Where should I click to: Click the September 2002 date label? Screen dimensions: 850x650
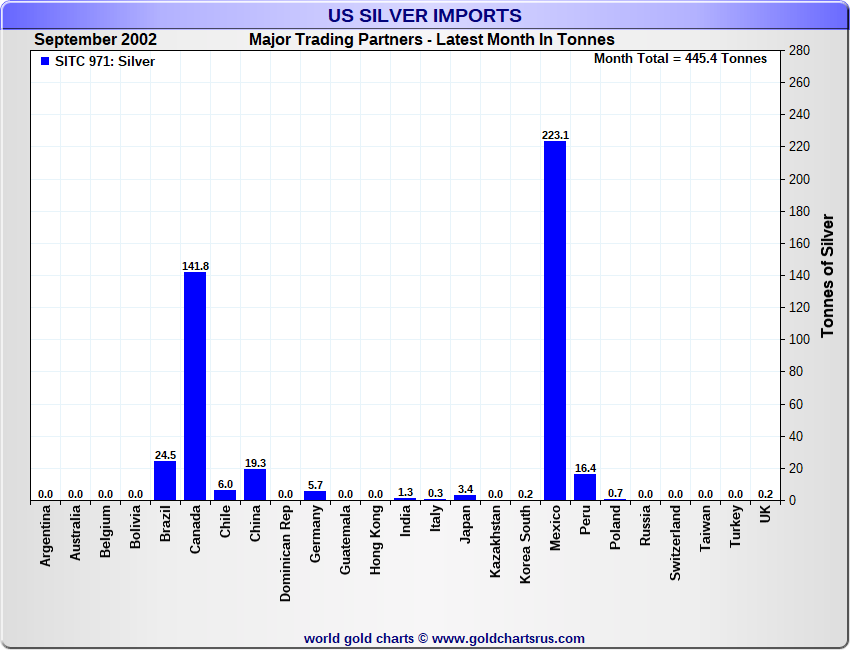(x=95, y=40)
